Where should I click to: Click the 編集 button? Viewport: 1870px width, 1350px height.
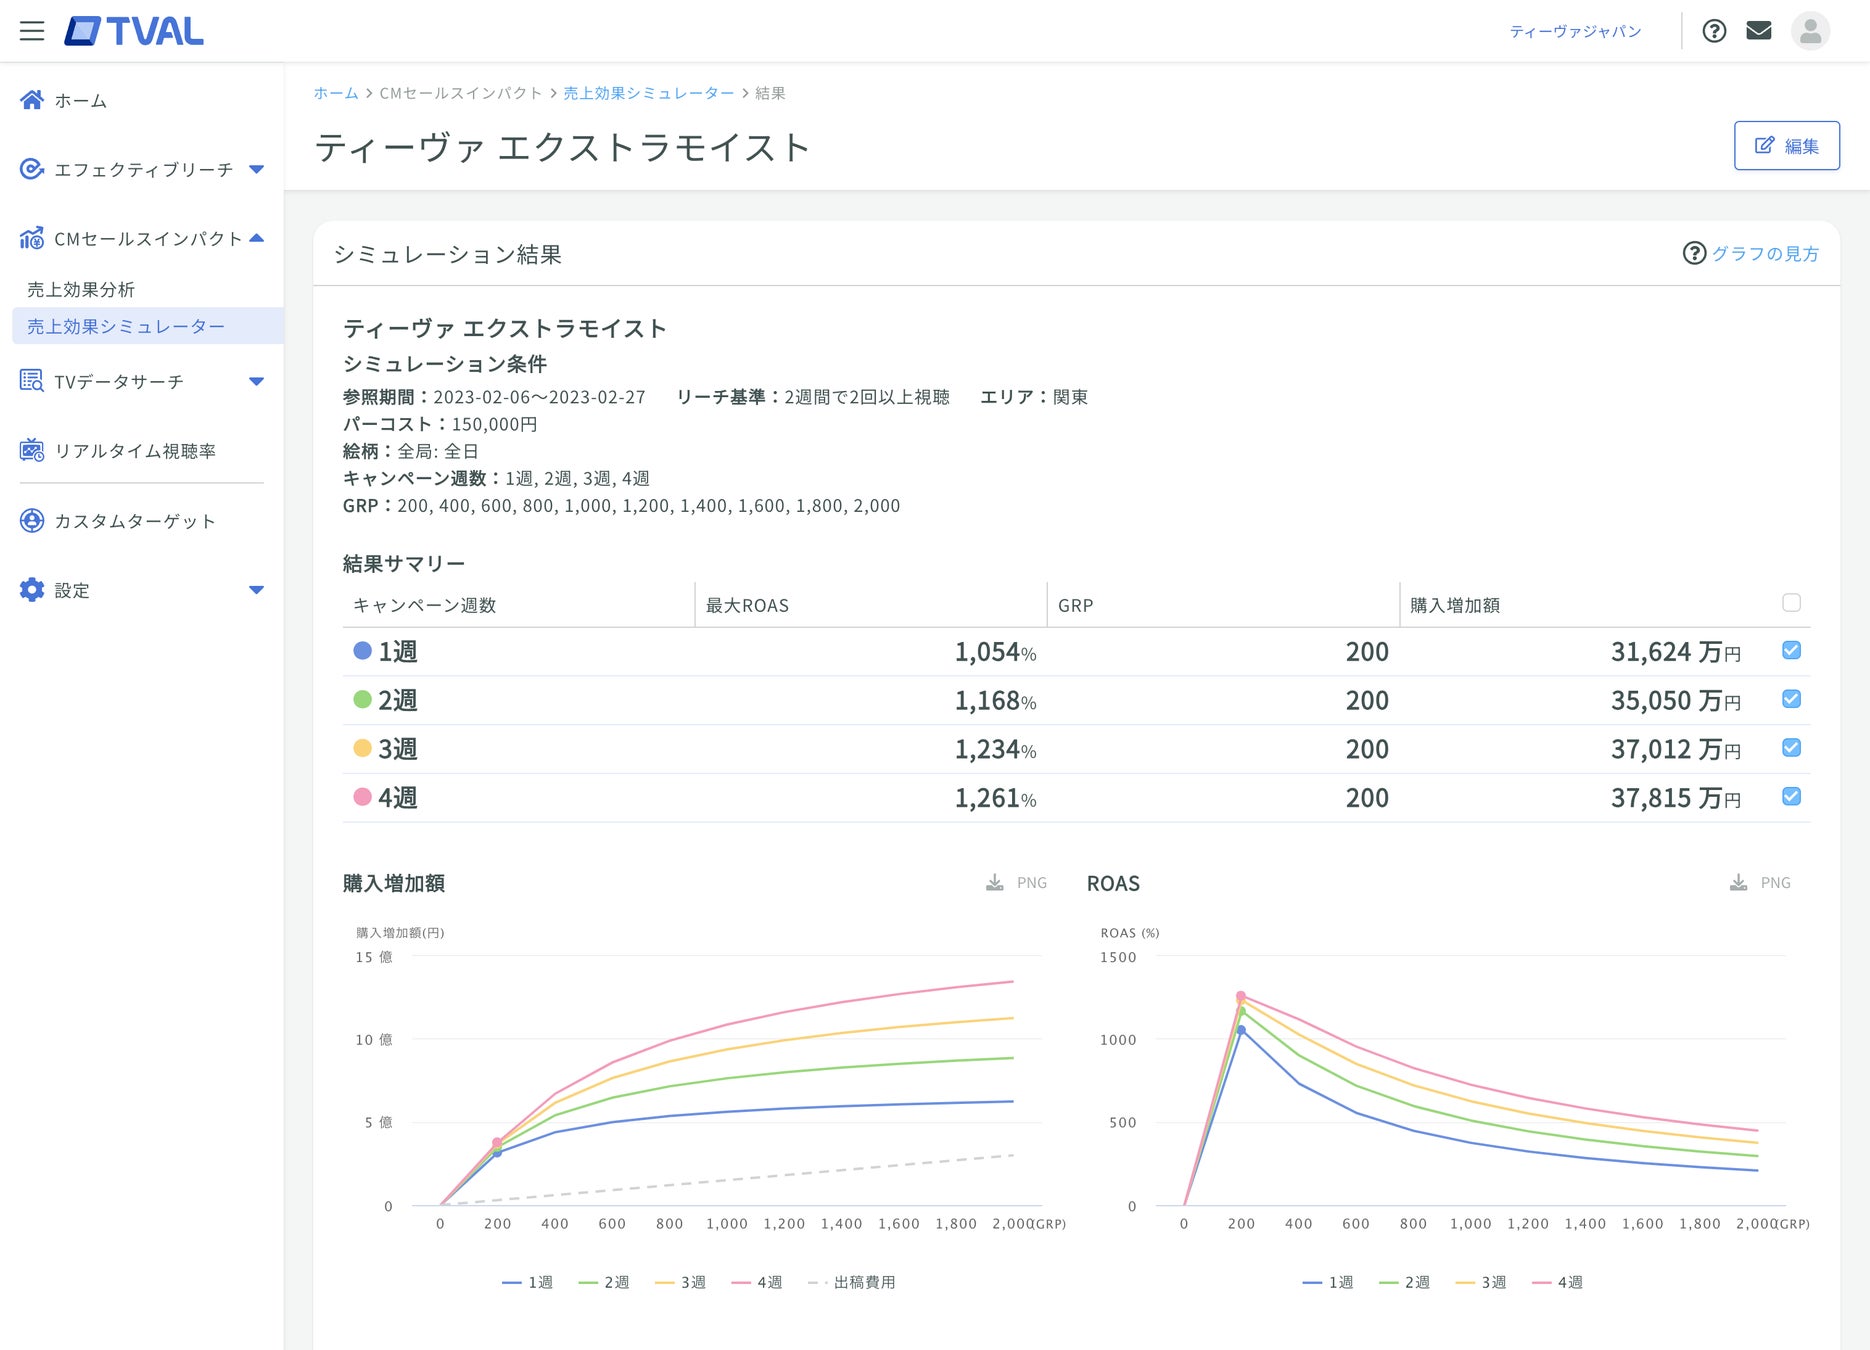point(1787,145)
